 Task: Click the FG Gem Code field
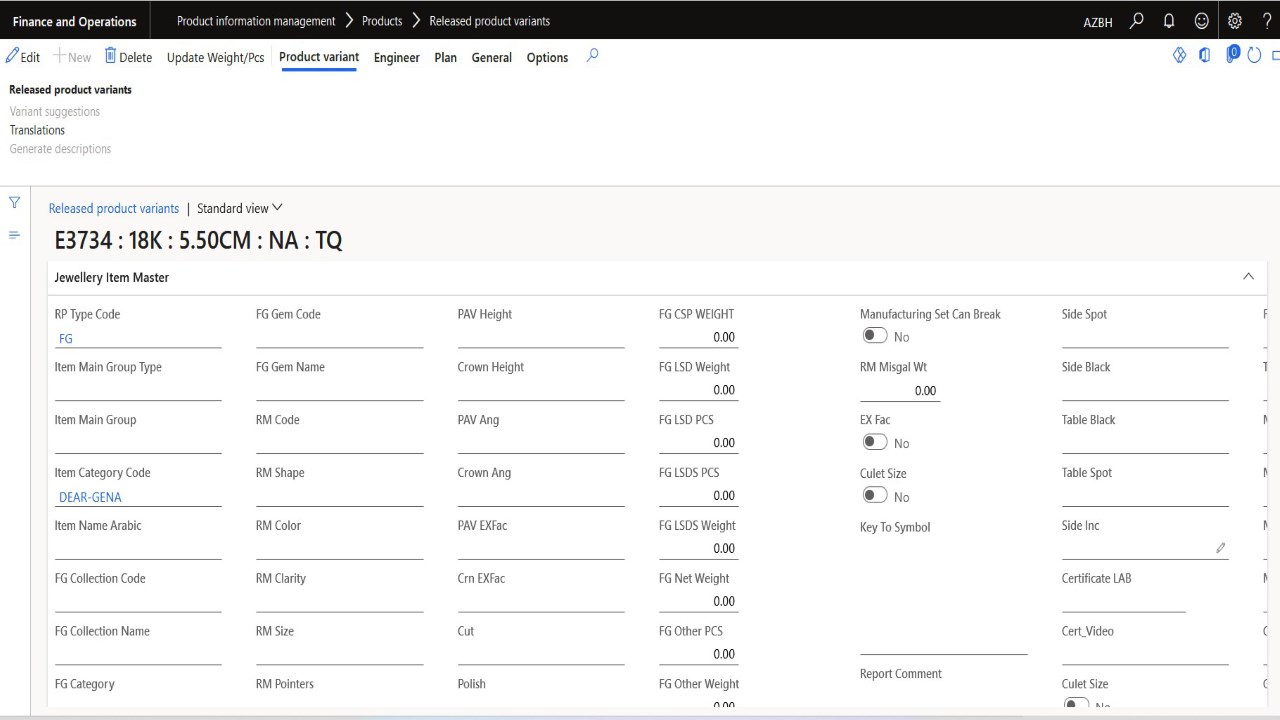[340, 338]
